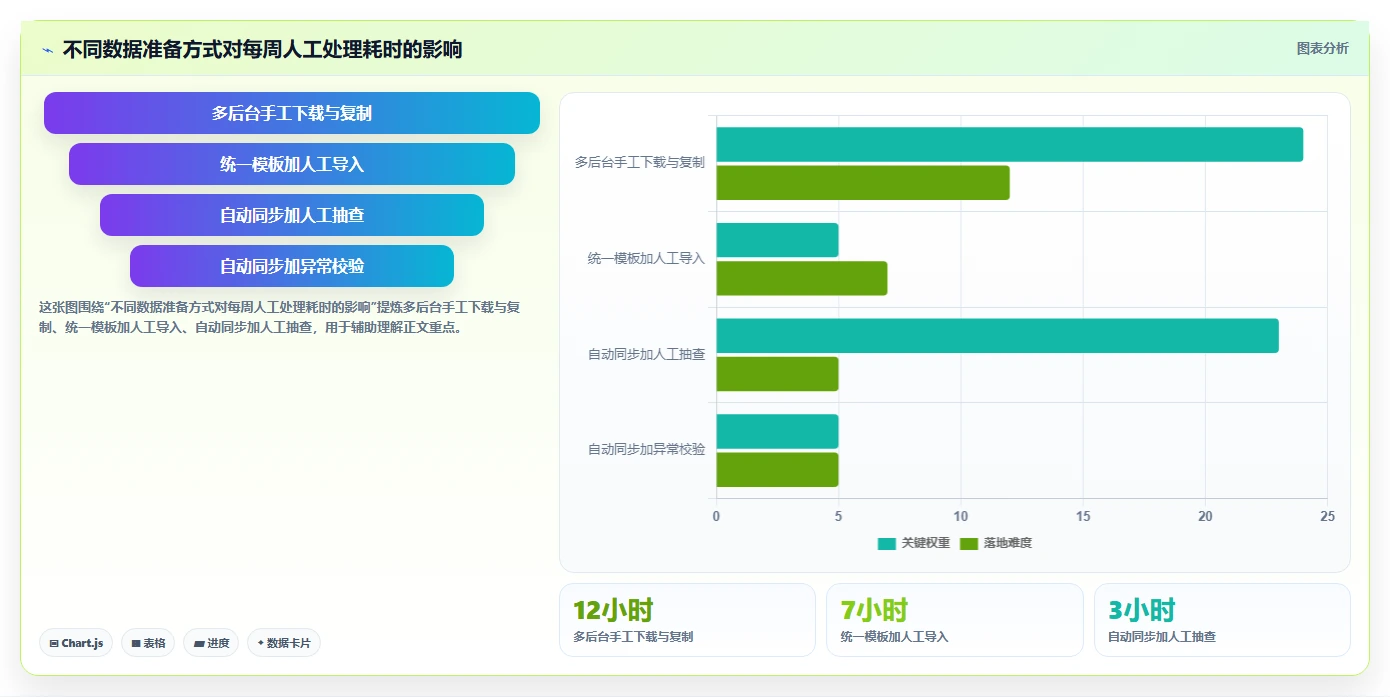Click the 自动同步加人工抽查 caption under 3小时
1390x697 pixels.
pyautogui.click(x=1162, y=637)
